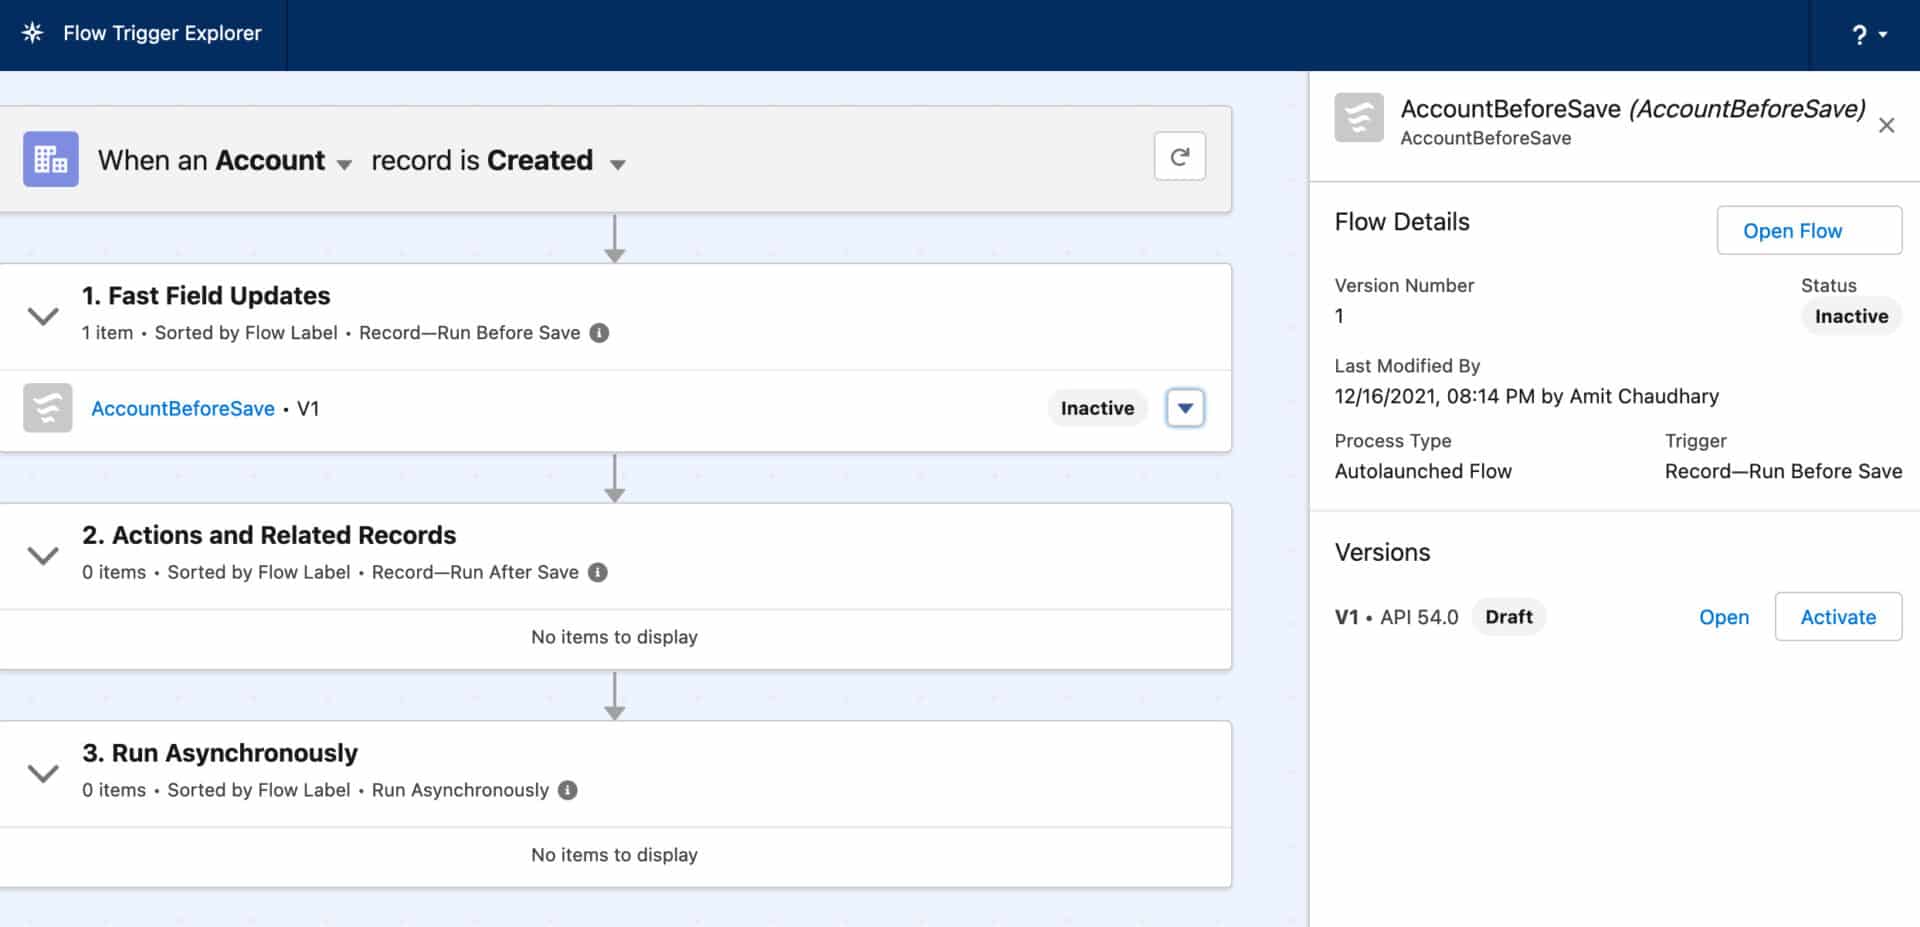This screenshot has height=927, width=1920.
Task: Refresh the flow trigger list
Action: pyautogui.click(x=1179, y=157)
